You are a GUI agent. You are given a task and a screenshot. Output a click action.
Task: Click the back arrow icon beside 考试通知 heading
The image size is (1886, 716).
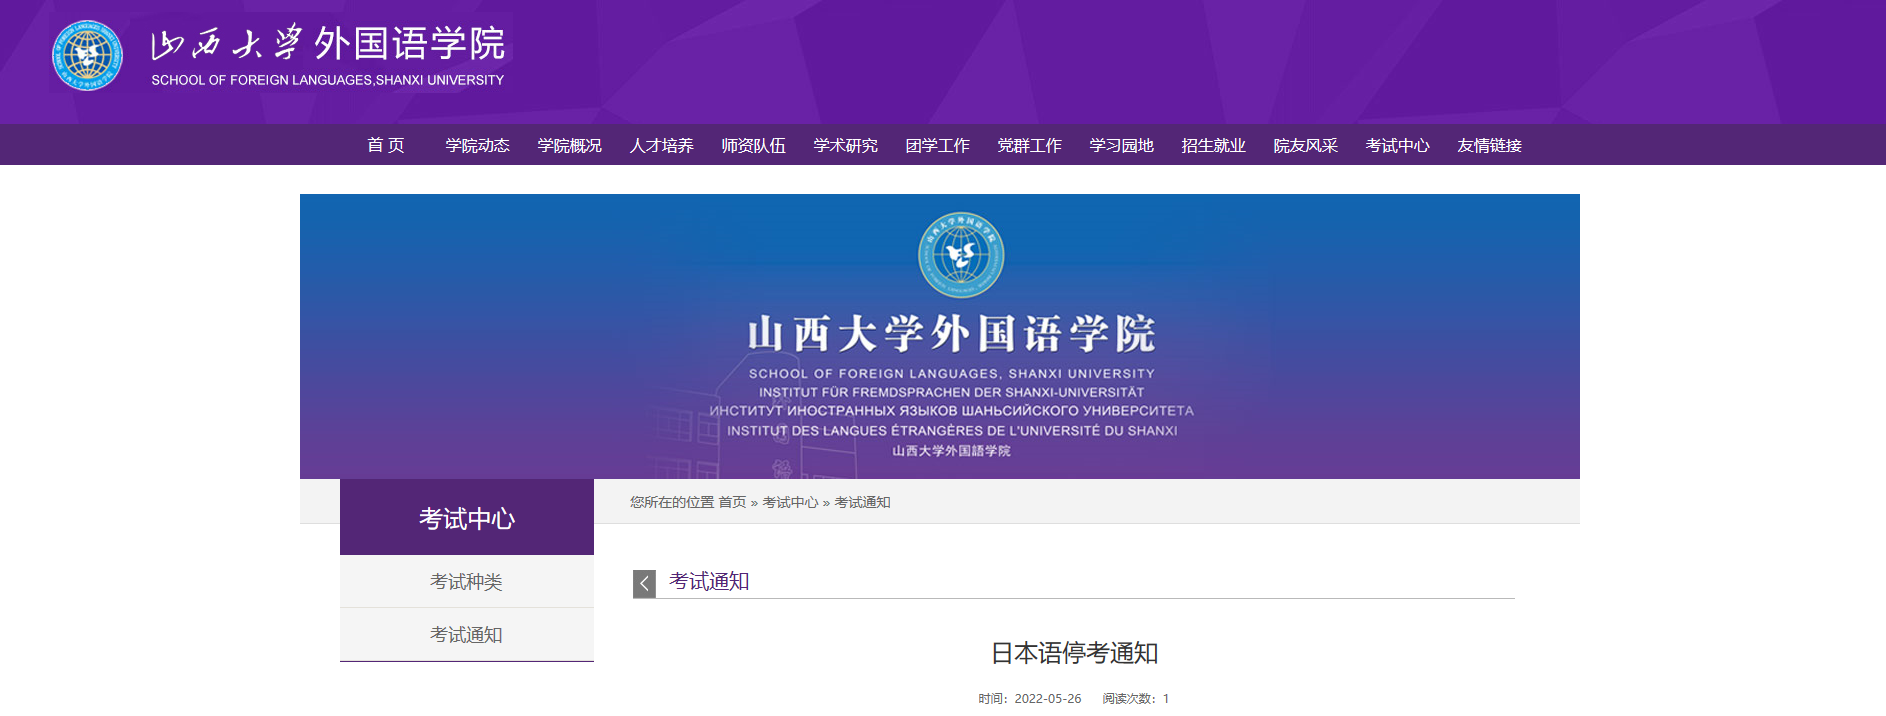click(644, 584)
